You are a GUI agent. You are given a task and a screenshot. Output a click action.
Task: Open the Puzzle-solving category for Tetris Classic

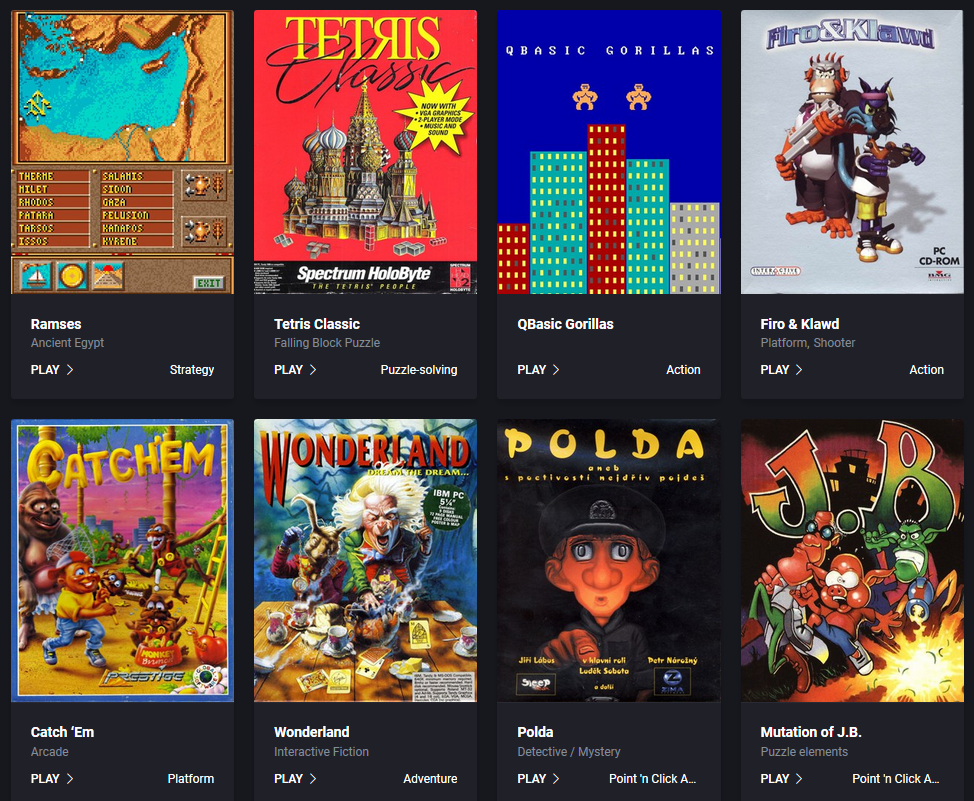[x=419, y=370]
